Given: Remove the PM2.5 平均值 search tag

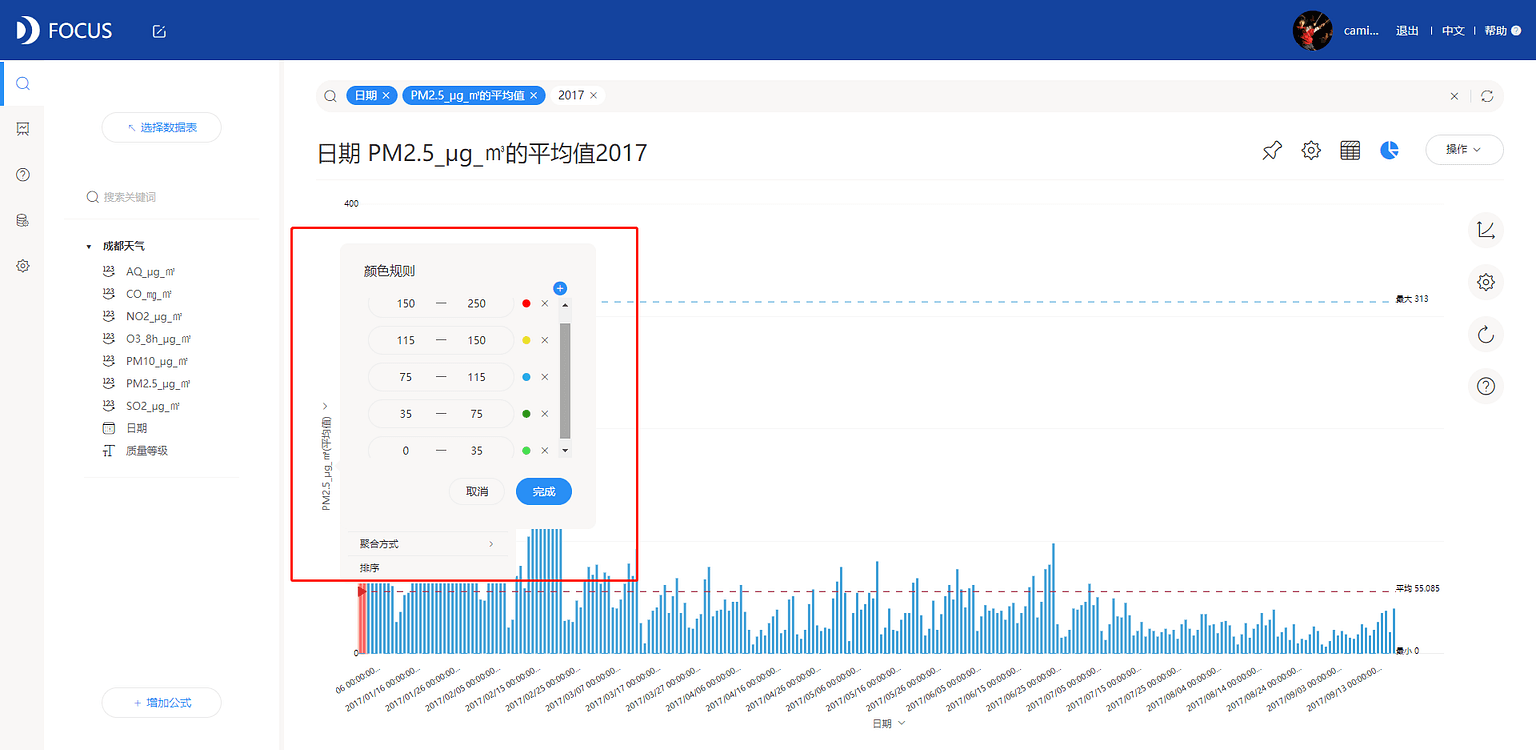Looking at the screenshot, I should click(x=534, y=95).
